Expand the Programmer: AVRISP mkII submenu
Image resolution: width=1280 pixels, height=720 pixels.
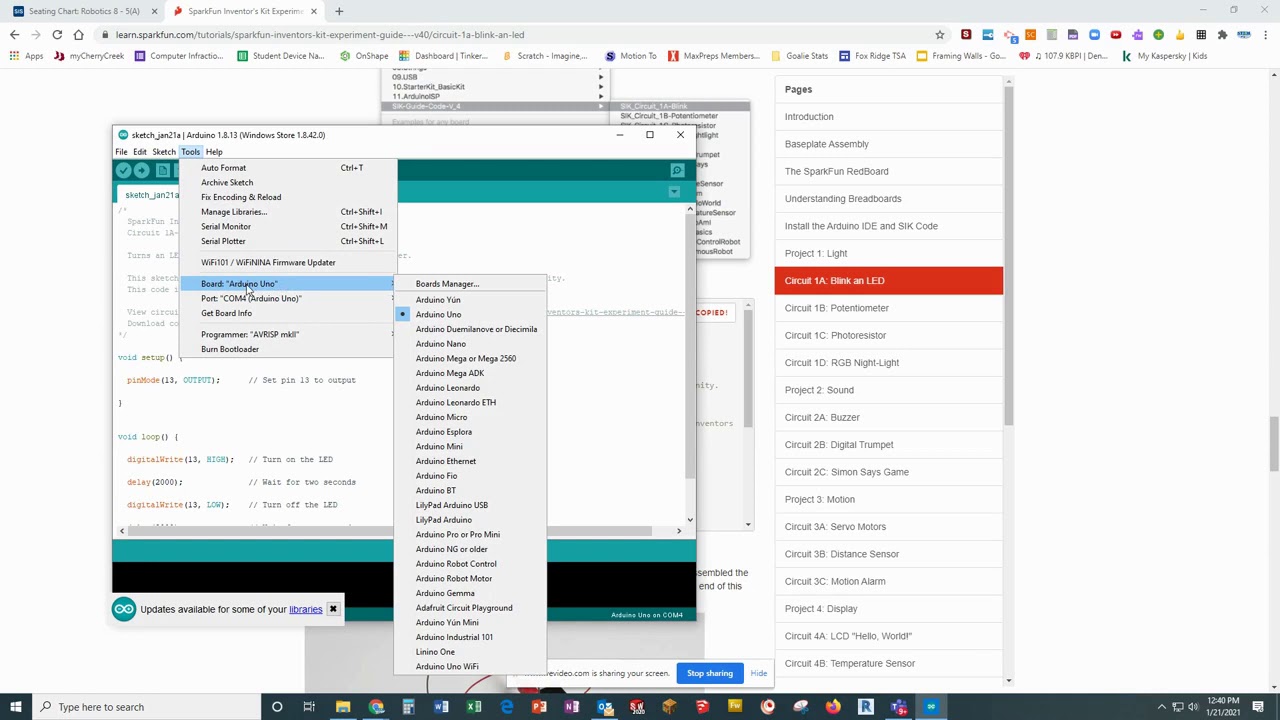coord(288,334)
